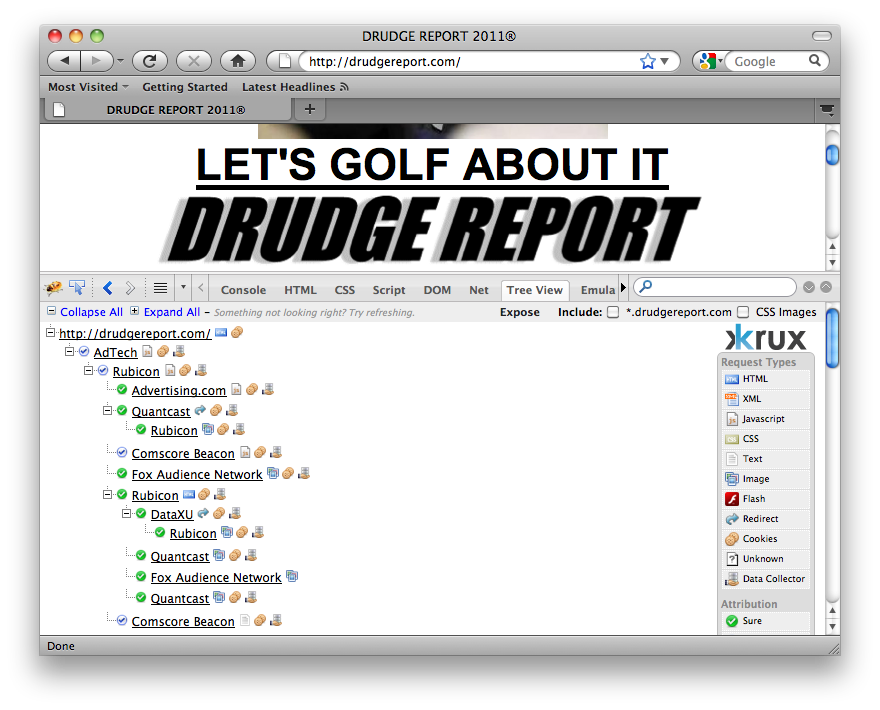Viewport: 880px width, 710px height.
Task: Click the HTML request type legend icon
Action: tap(732, 379)
